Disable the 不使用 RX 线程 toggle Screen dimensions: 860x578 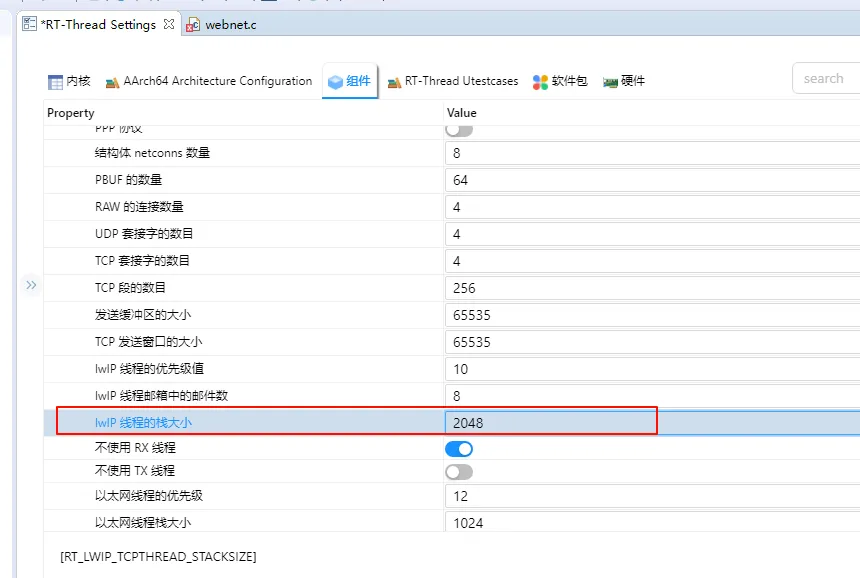click(x=458, y=449)
